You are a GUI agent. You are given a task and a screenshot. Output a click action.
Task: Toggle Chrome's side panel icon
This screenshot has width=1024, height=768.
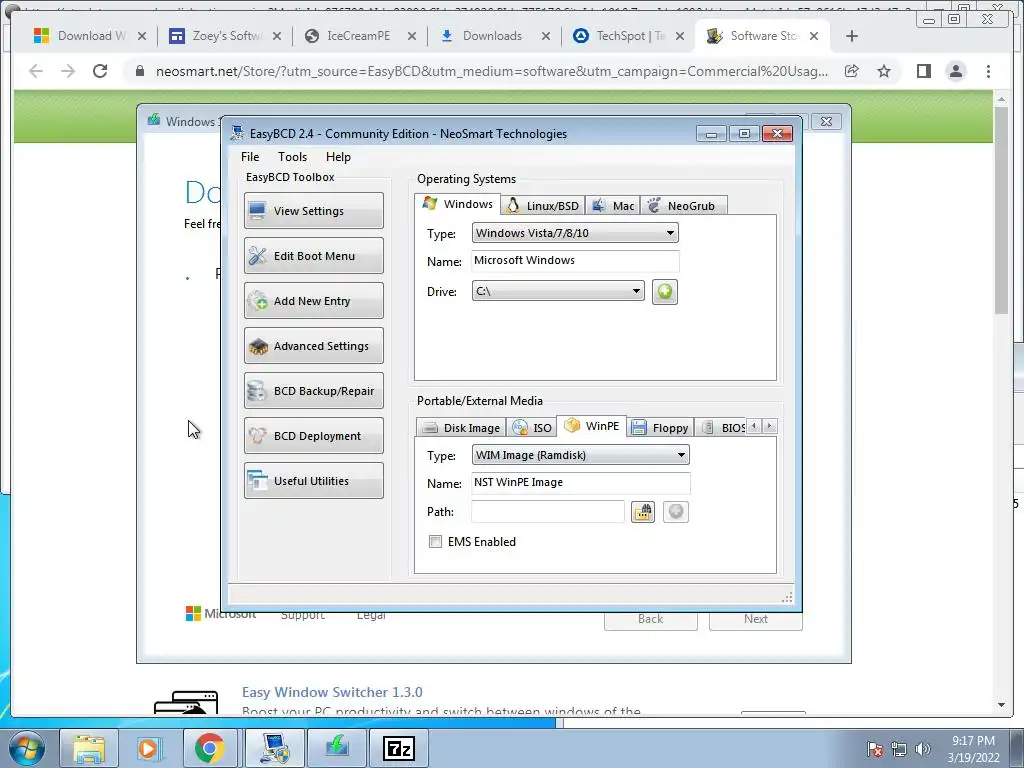pos(923,71)
